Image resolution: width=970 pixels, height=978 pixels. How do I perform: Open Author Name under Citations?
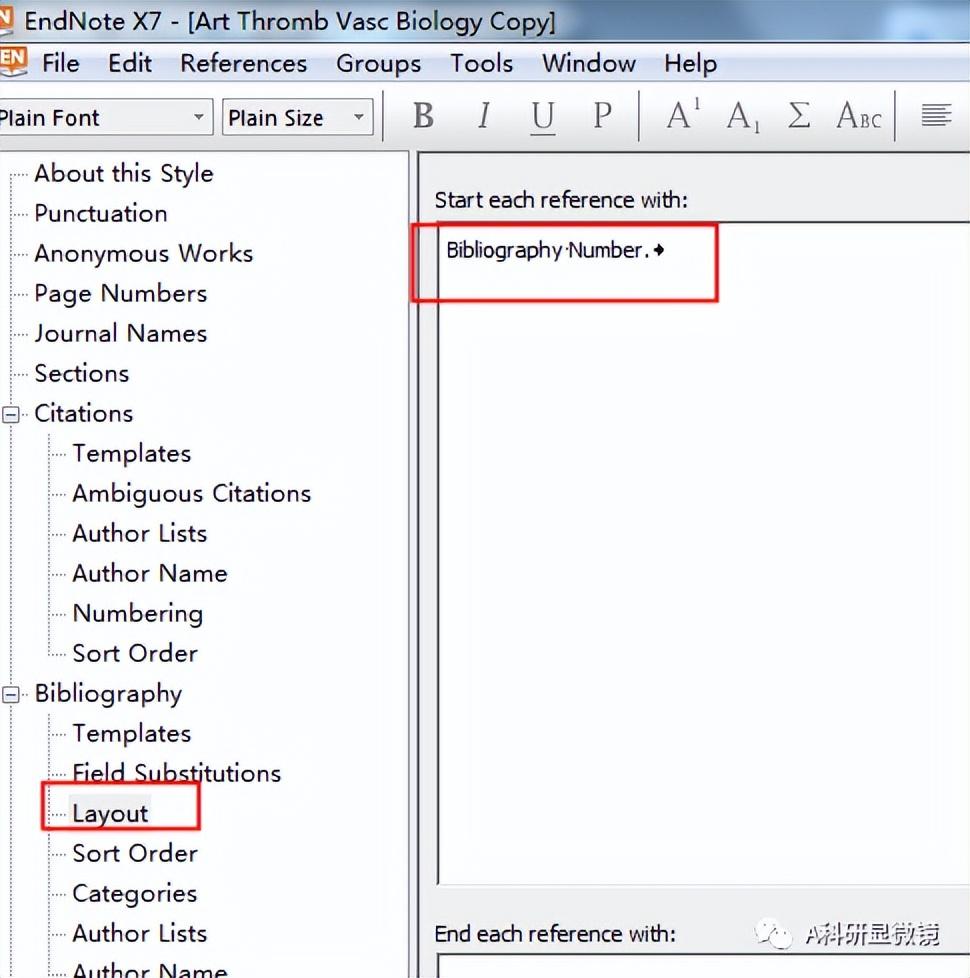tap(150, 573)
